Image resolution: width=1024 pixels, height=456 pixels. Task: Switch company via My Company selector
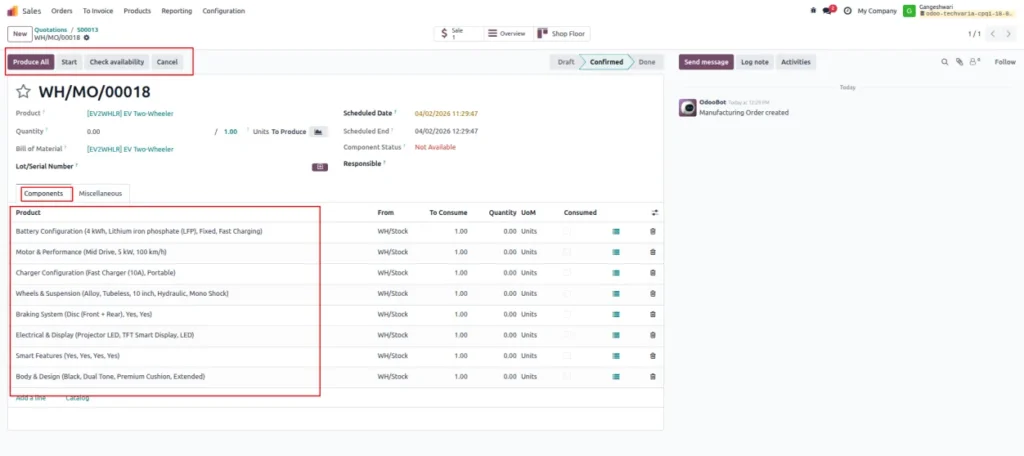tap(876, 10)
